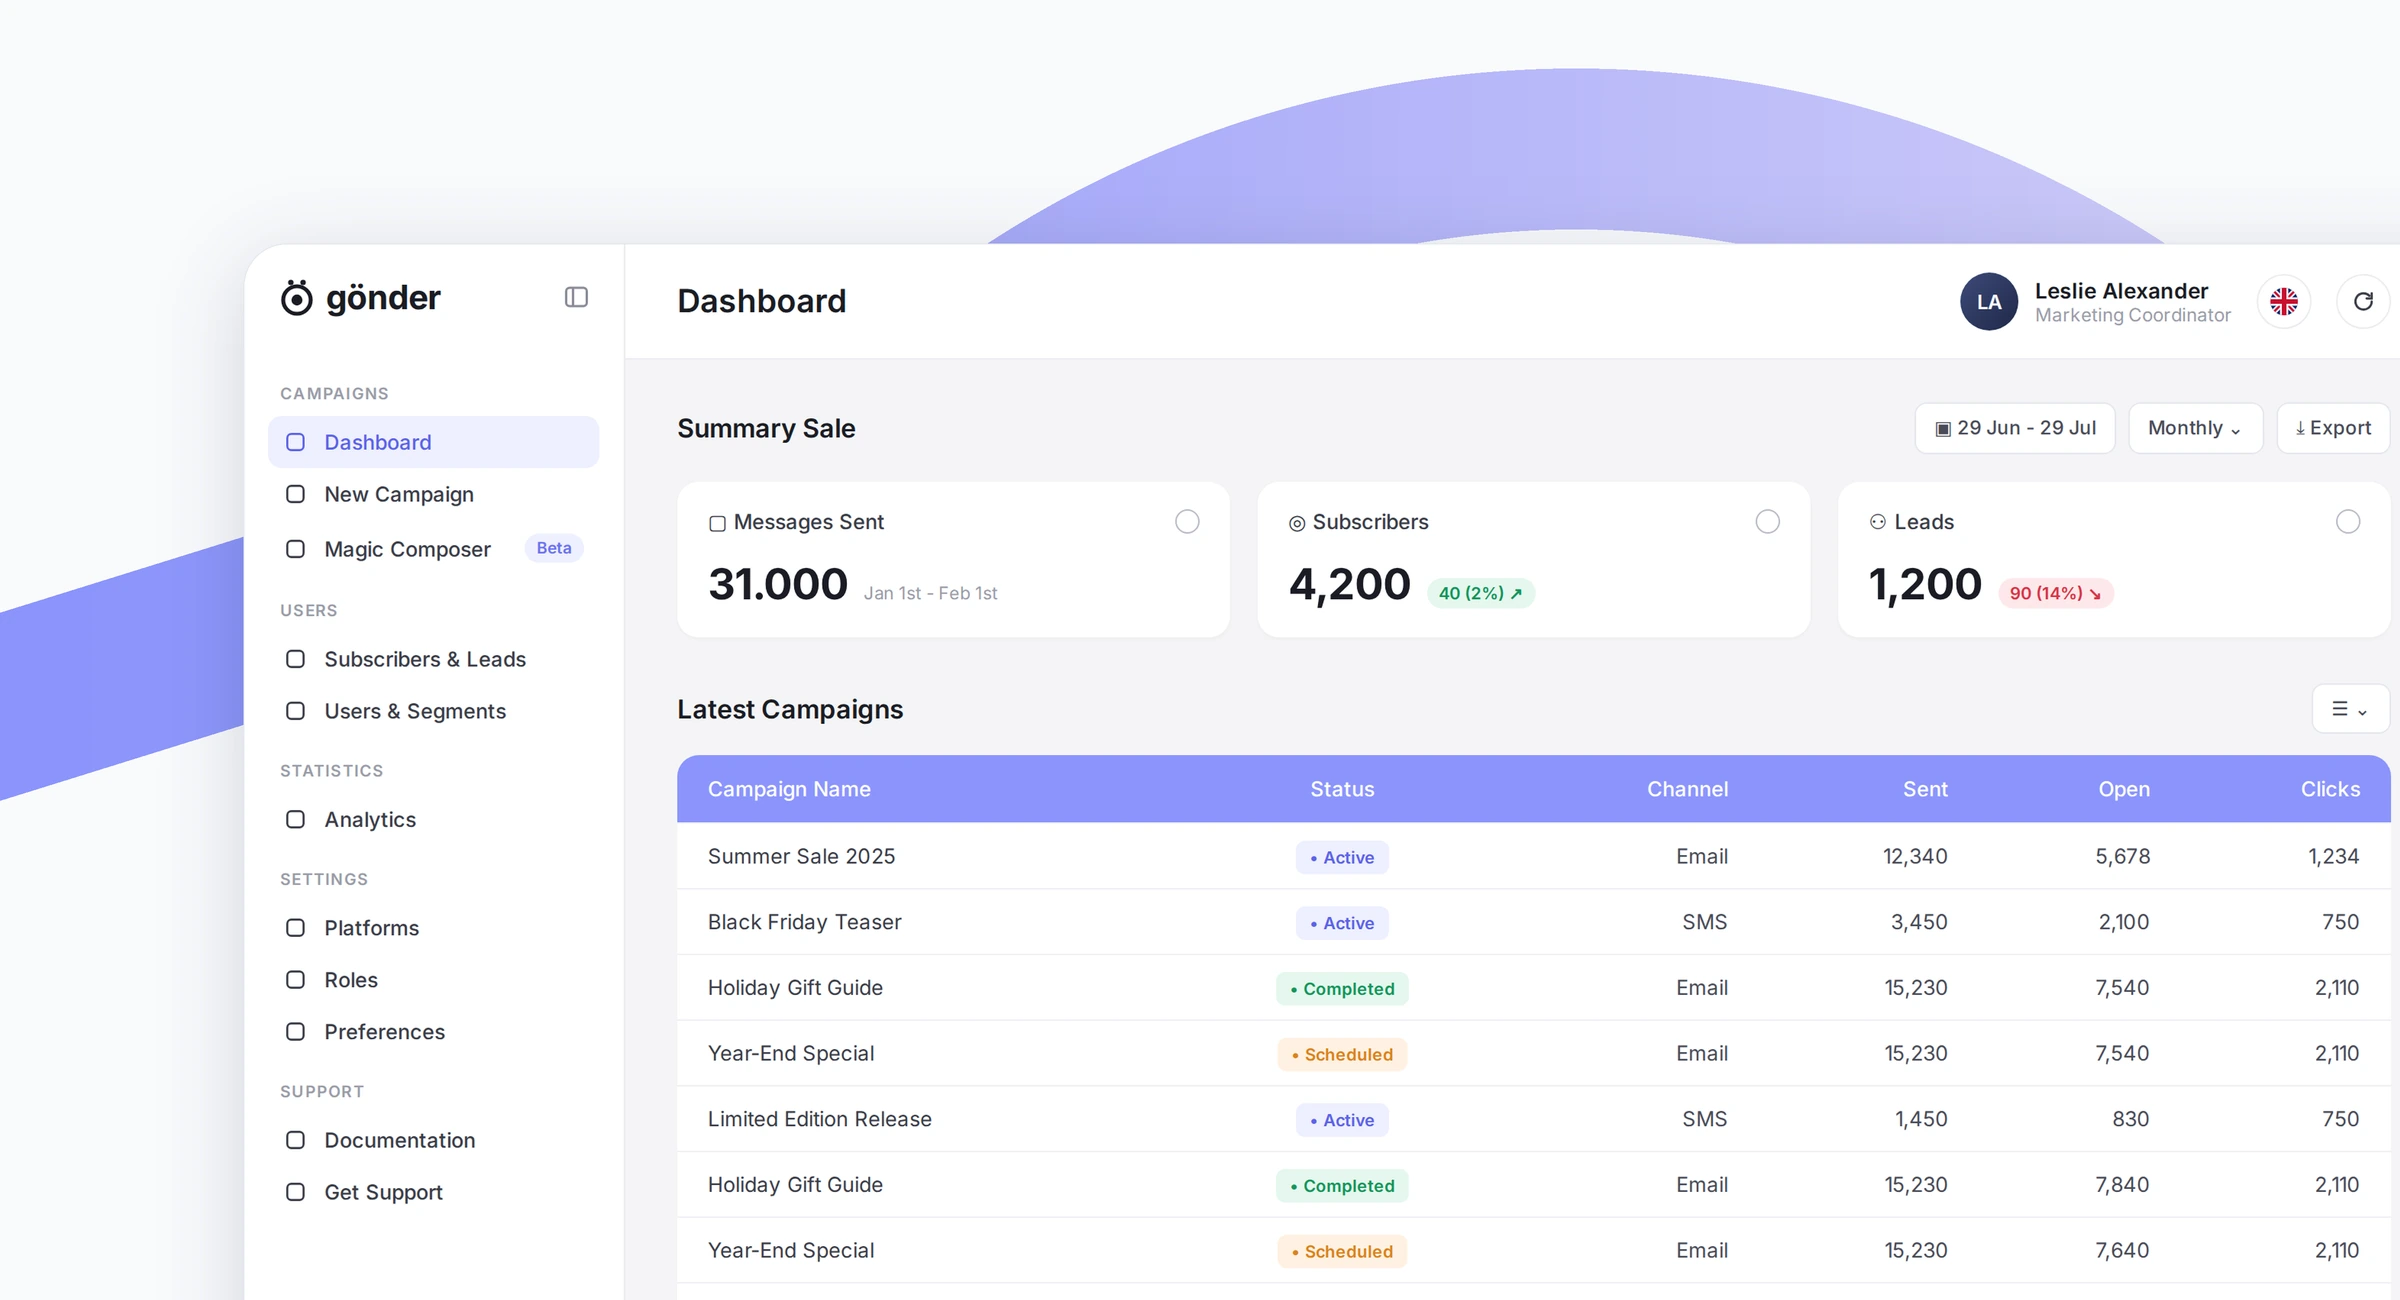Click the Magic Composer sidebar icon
2400x1300 pixels.
(295, 549)
